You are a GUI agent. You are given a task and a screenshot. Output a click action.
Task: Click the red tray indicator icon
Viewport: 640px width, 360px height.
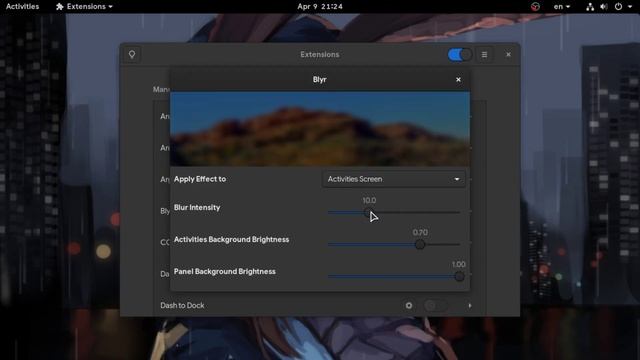pos(535,7)
